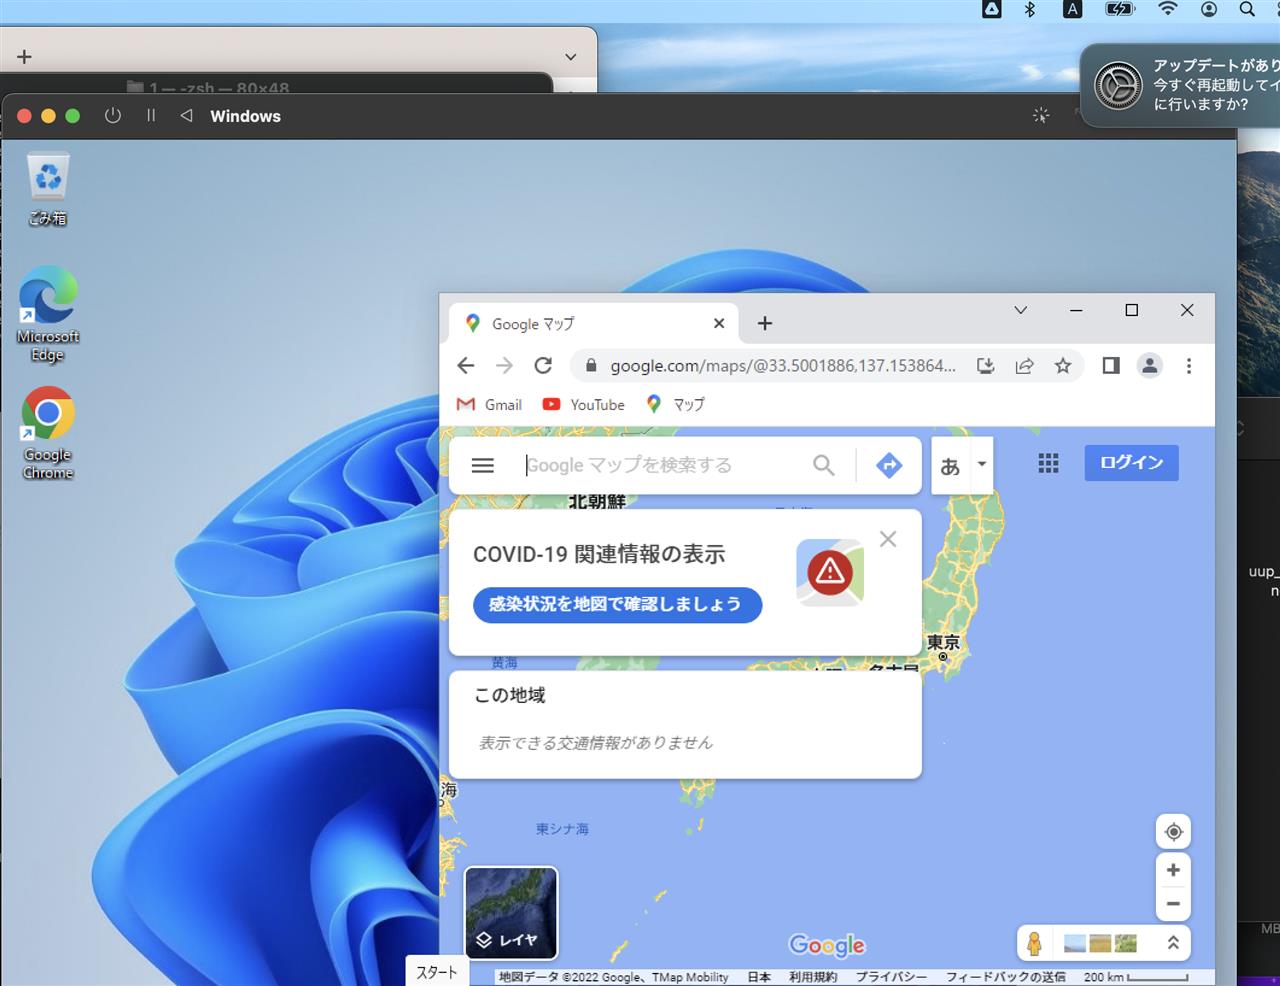This screenshot has width=1280, height=986.
Task: Open the ごみ箱 desktop icon
Action: tap(48, 189)
